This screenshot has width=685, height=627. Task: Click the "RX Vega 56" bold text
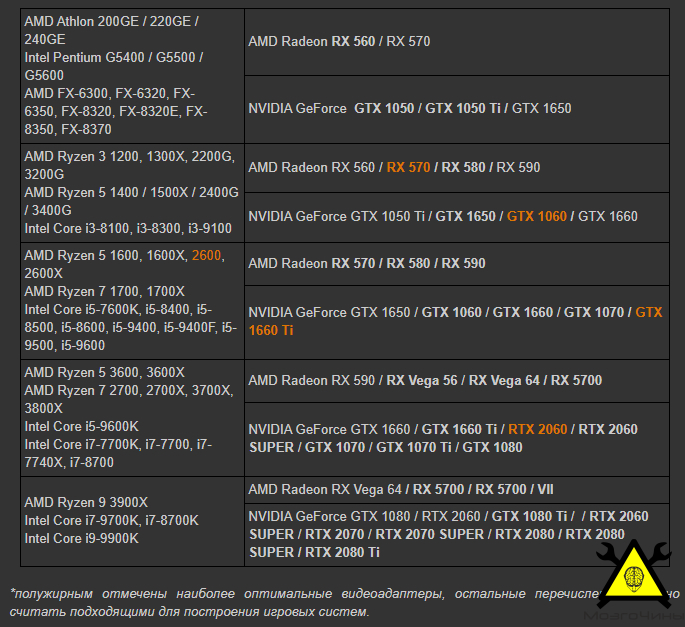[422, 381]
